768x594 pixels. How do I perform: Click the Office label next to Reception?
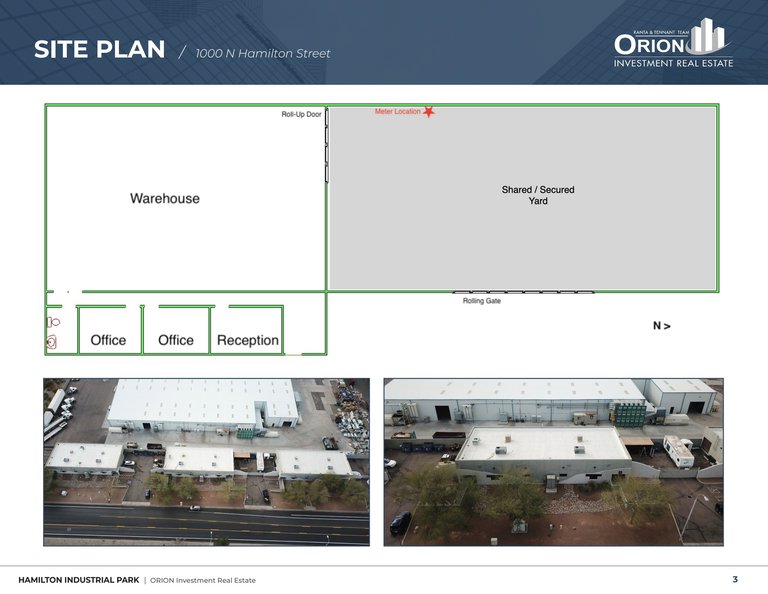(x=176, y=340)
